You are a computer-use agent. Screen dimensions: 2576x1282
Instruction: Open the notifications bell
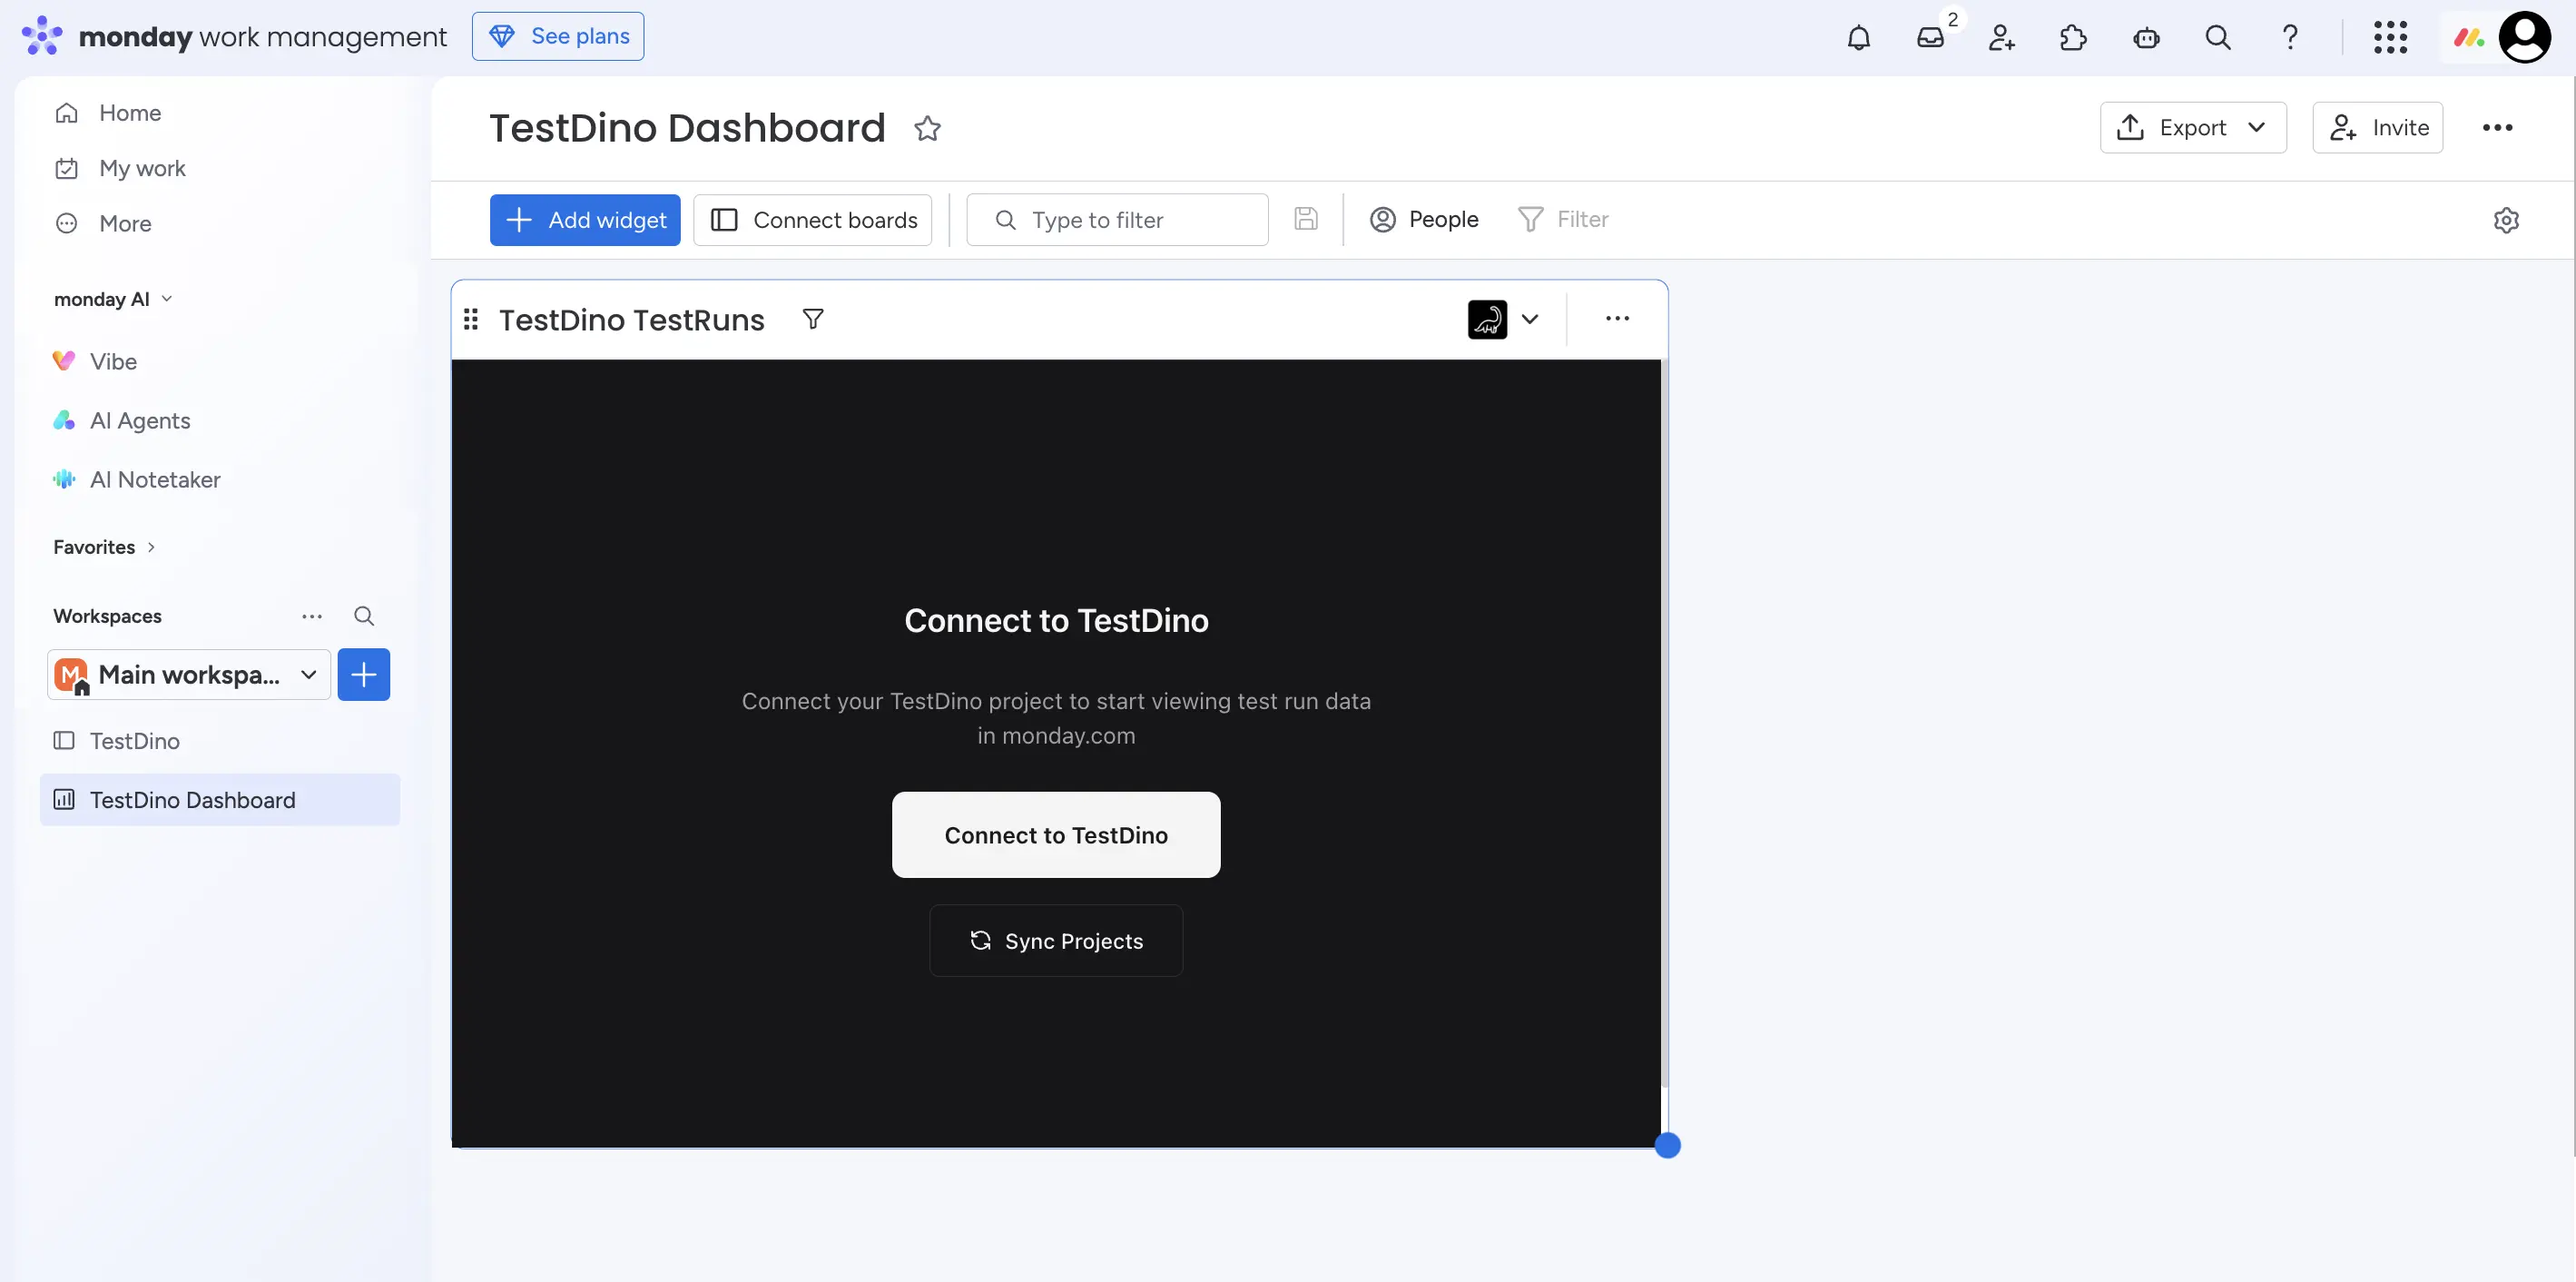(x=1858, y=38)
